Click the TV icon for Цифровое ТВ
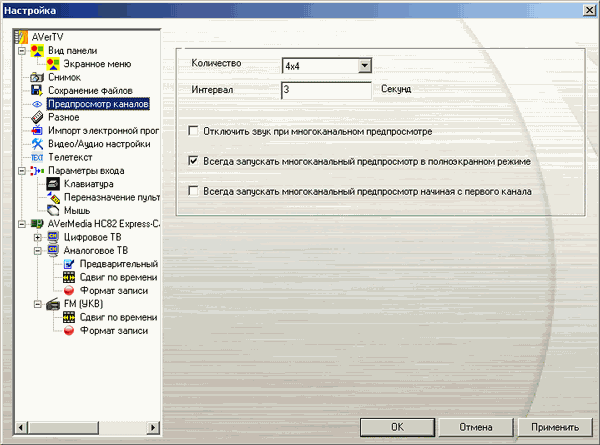Screen dimensions: 600x445 [54, 238]
